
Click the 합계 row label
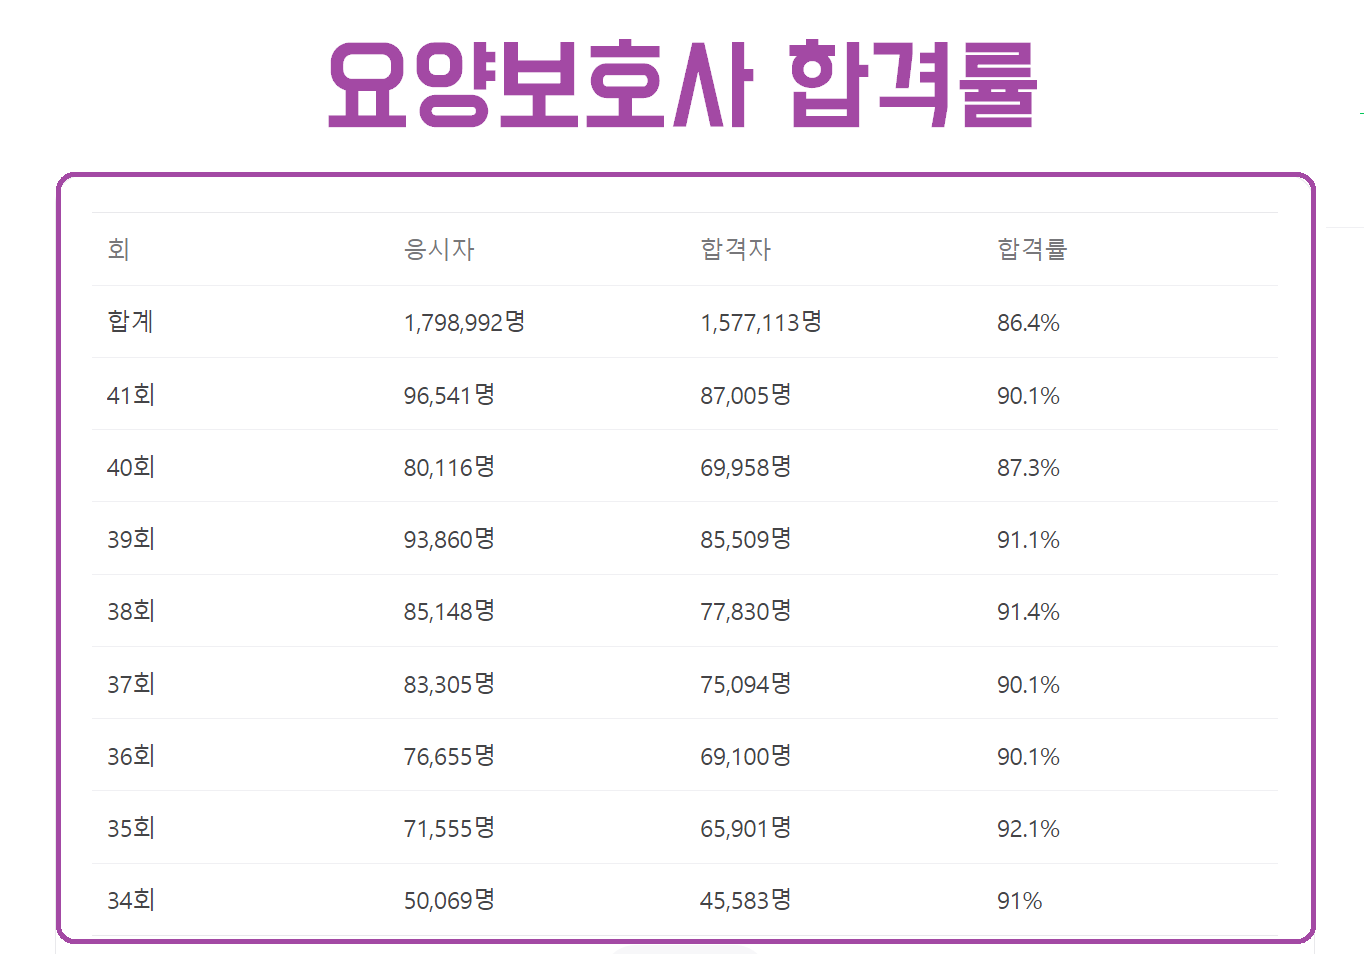[x=130, y=322]
